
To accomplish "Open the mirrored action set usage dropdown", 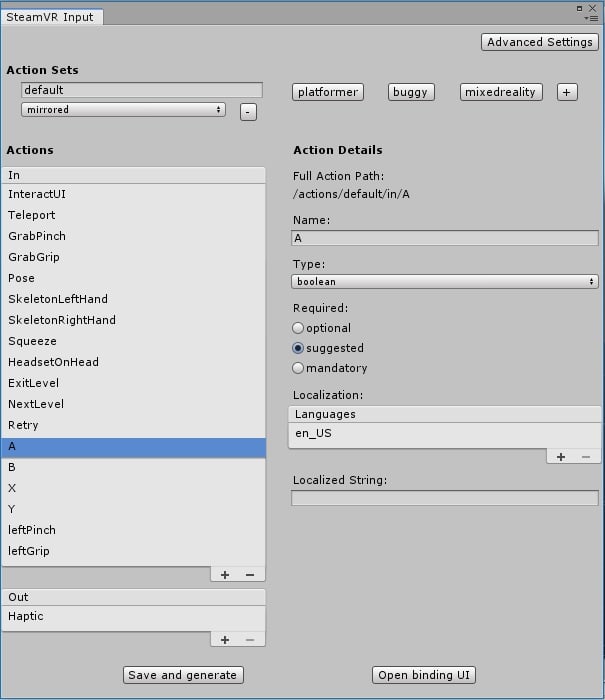I will pyautogui.click(x=123, y=110).
